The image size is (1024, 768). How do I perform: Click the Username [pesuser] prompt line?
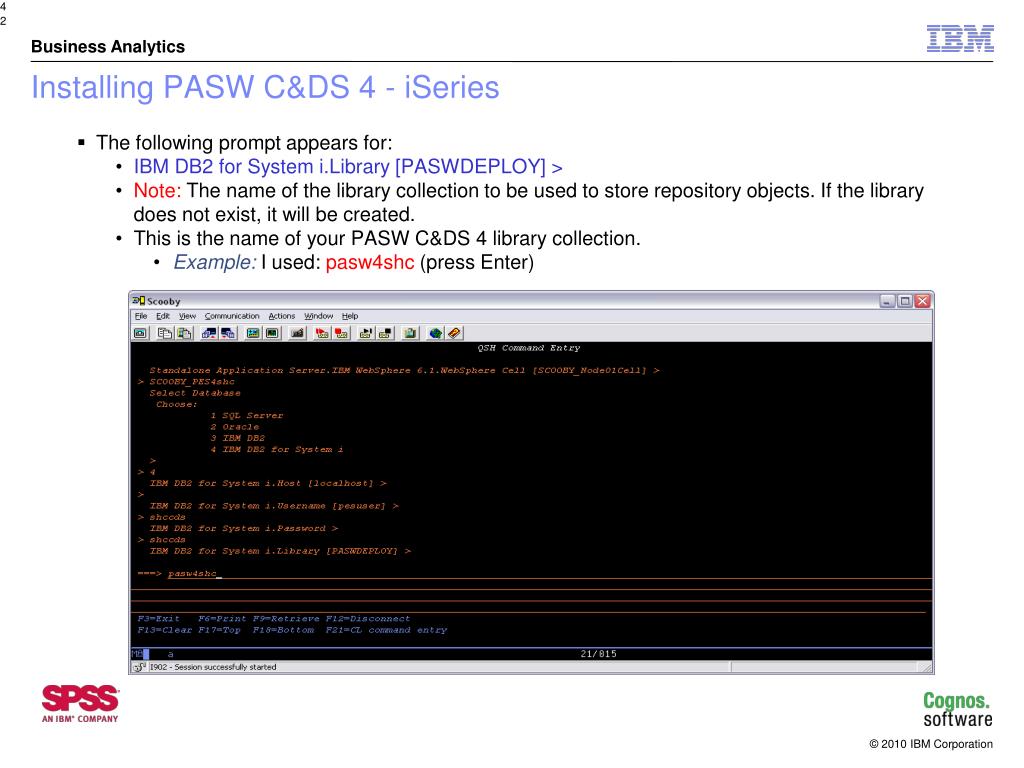click(274, 506)
